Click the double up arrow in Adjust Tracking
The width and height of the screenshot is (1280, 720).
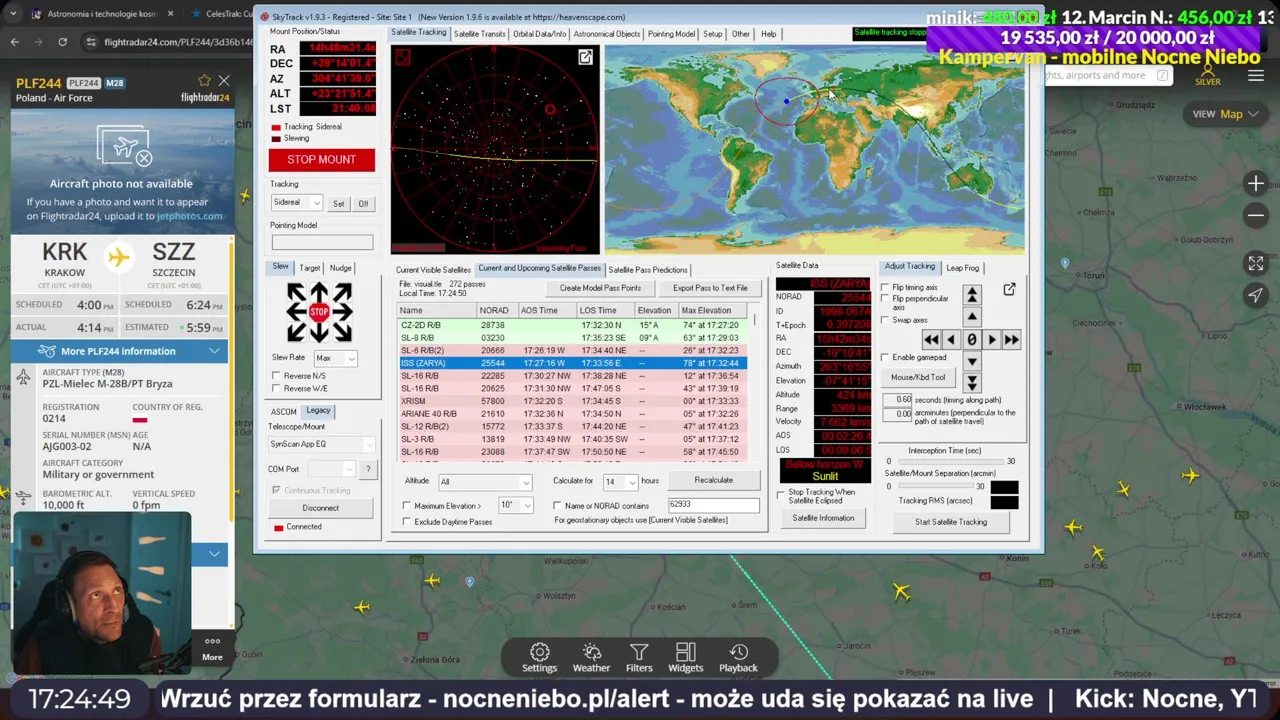(972, 294)
